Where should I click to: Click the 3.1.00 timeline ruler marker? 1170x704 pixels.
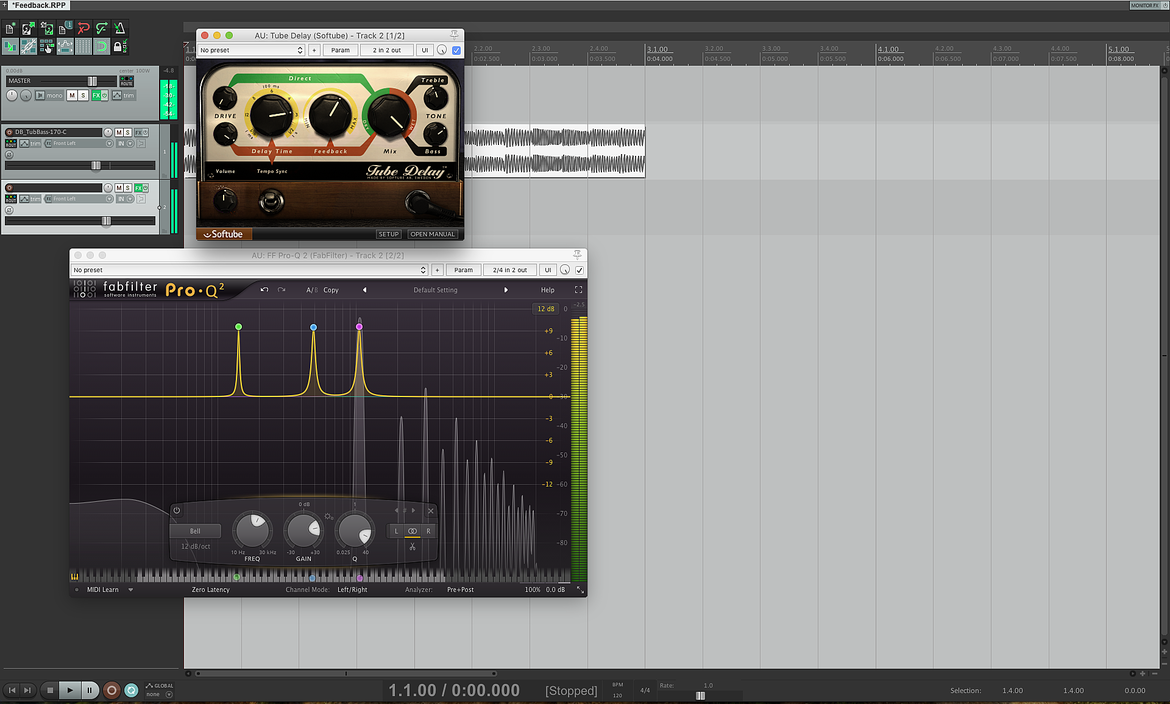[657, 49]
